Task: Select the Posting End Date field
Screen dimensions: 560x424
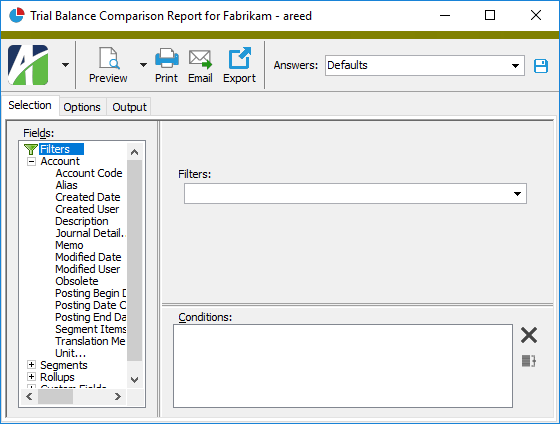Action: click(90, 317)
